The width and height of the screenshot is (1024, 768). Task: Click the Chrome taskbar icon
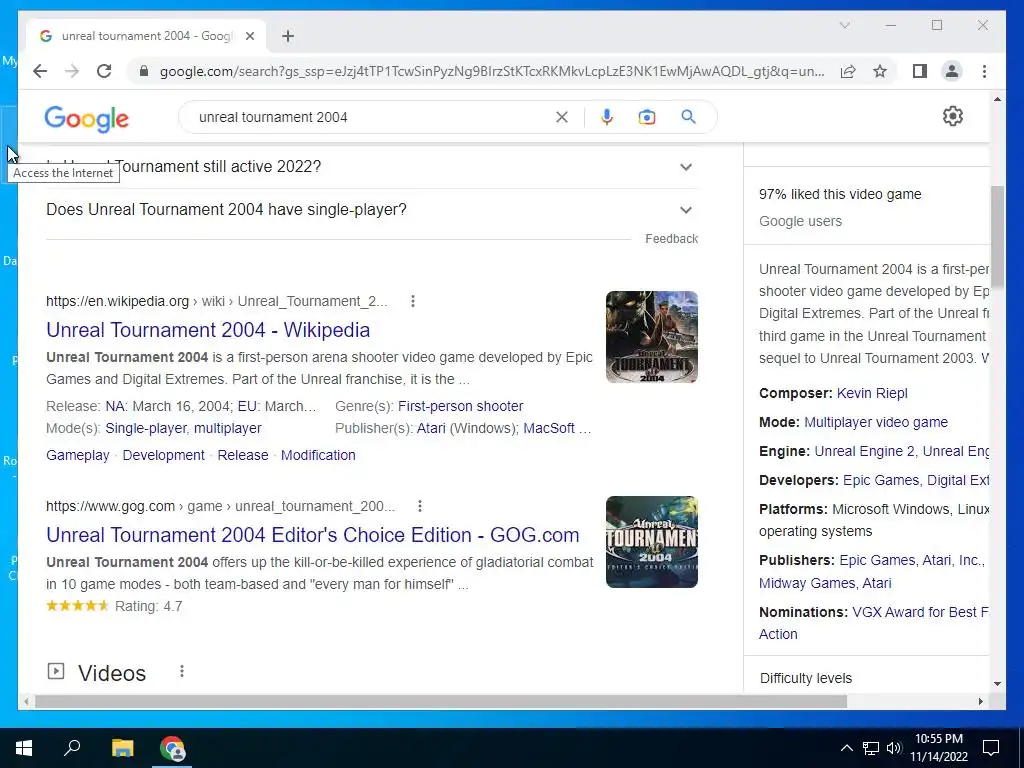pyautogui.click(x=172, y=748)
